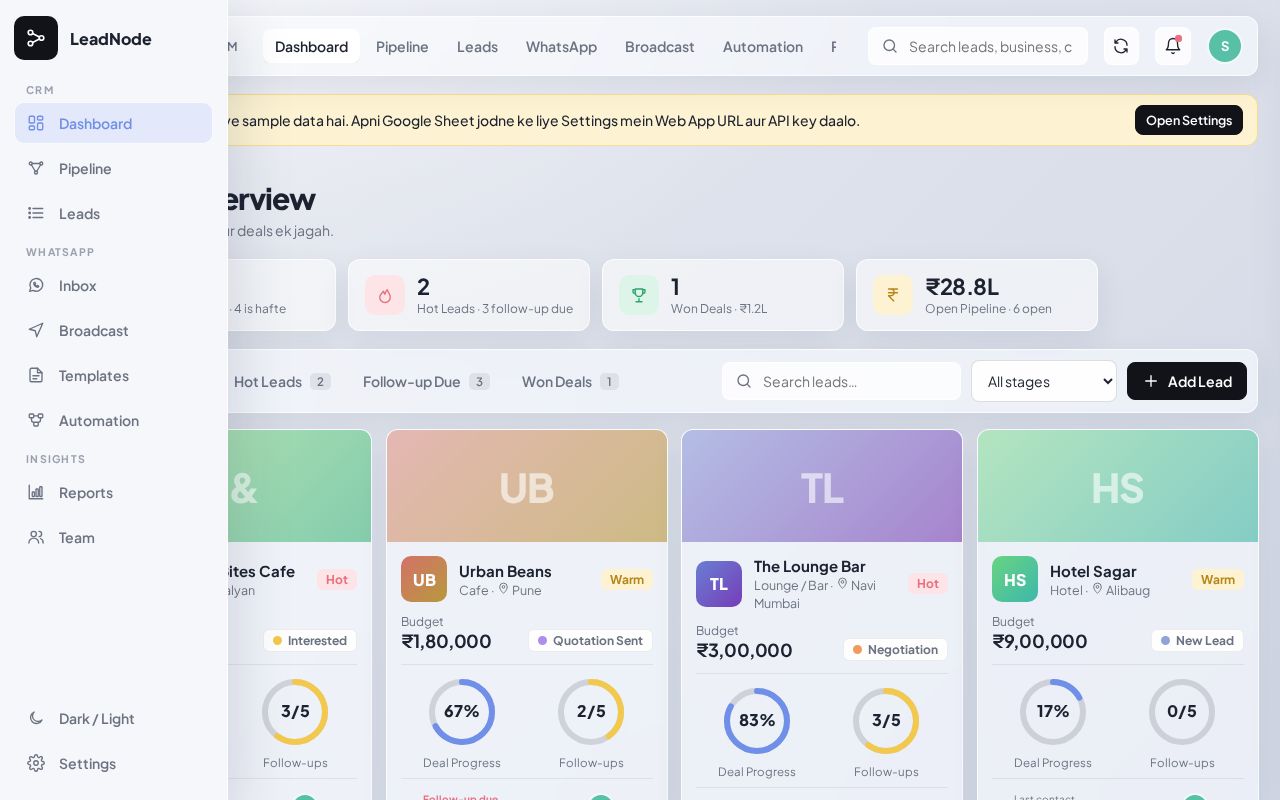This screenshot has width=1280, height=800.
Task: Click the Warm tag on Urban Beans
Action: (x=627, y=579)
